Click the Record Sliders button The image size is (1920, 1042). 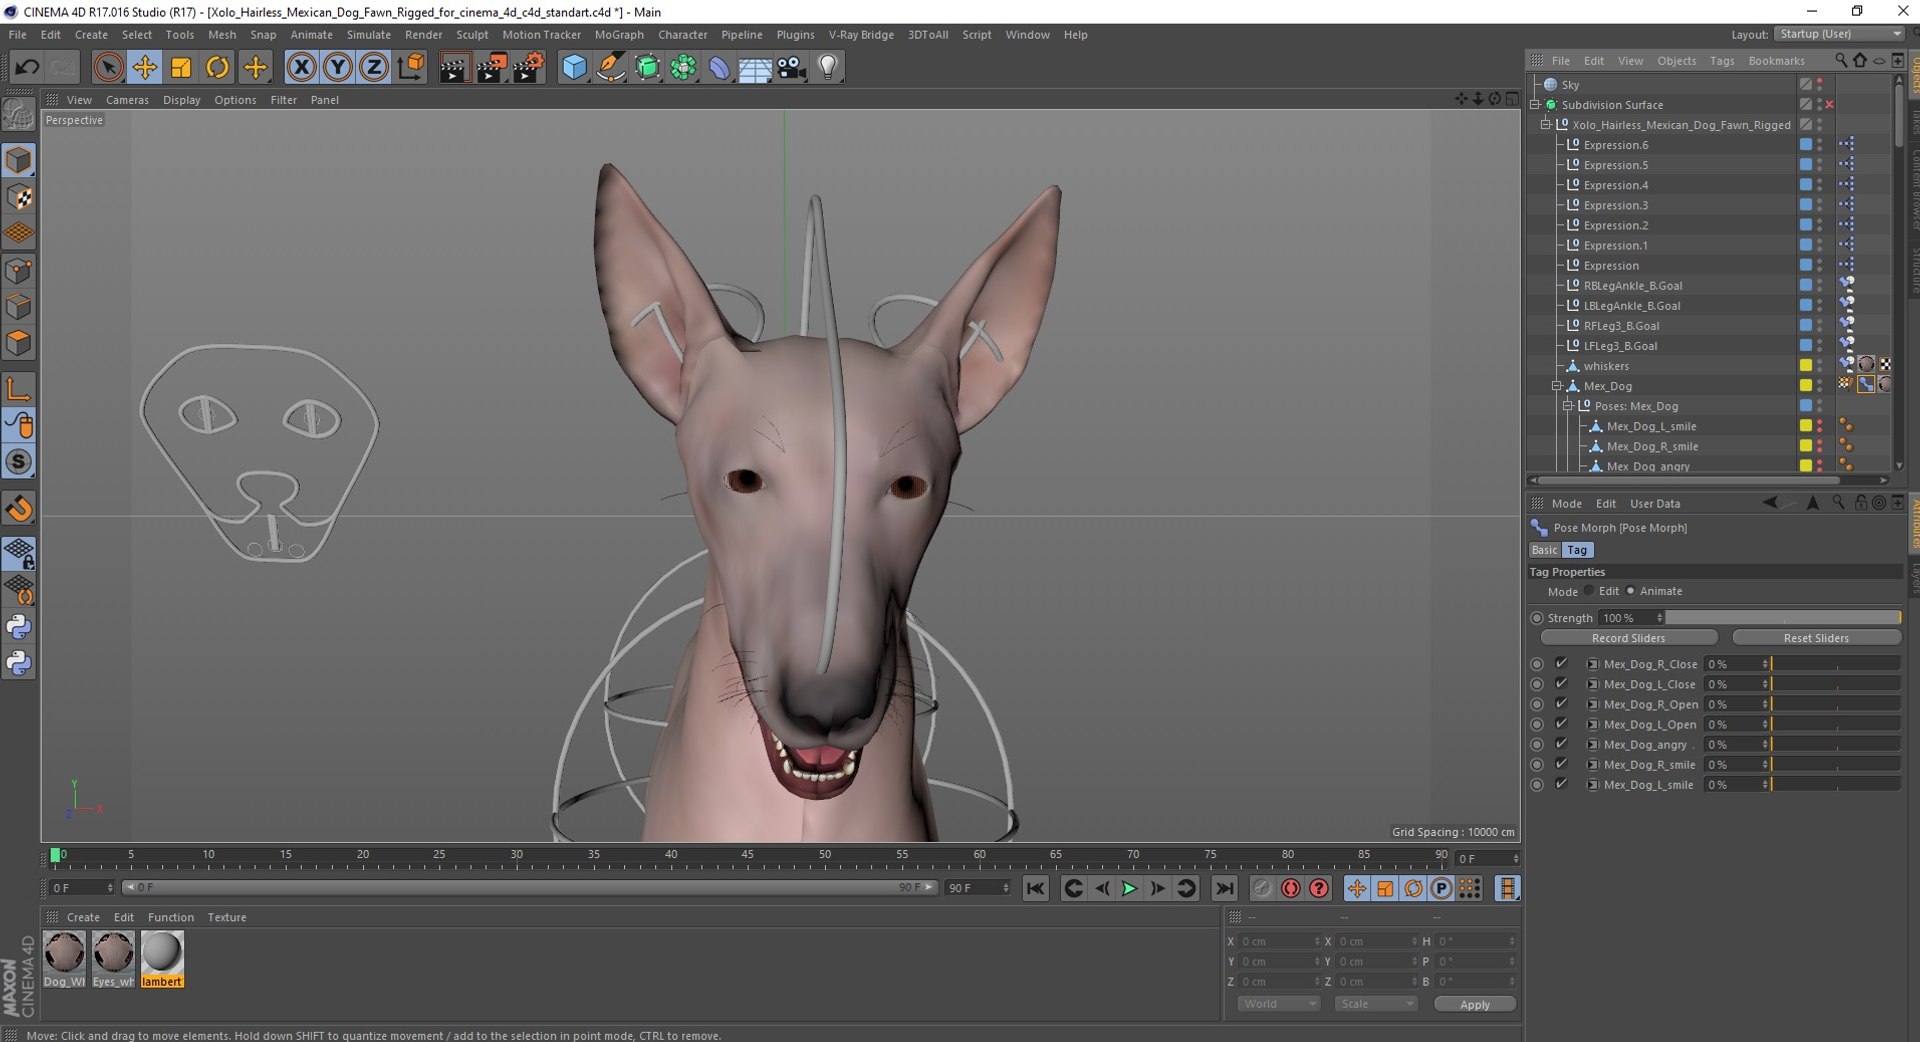tap(1628, 638)
